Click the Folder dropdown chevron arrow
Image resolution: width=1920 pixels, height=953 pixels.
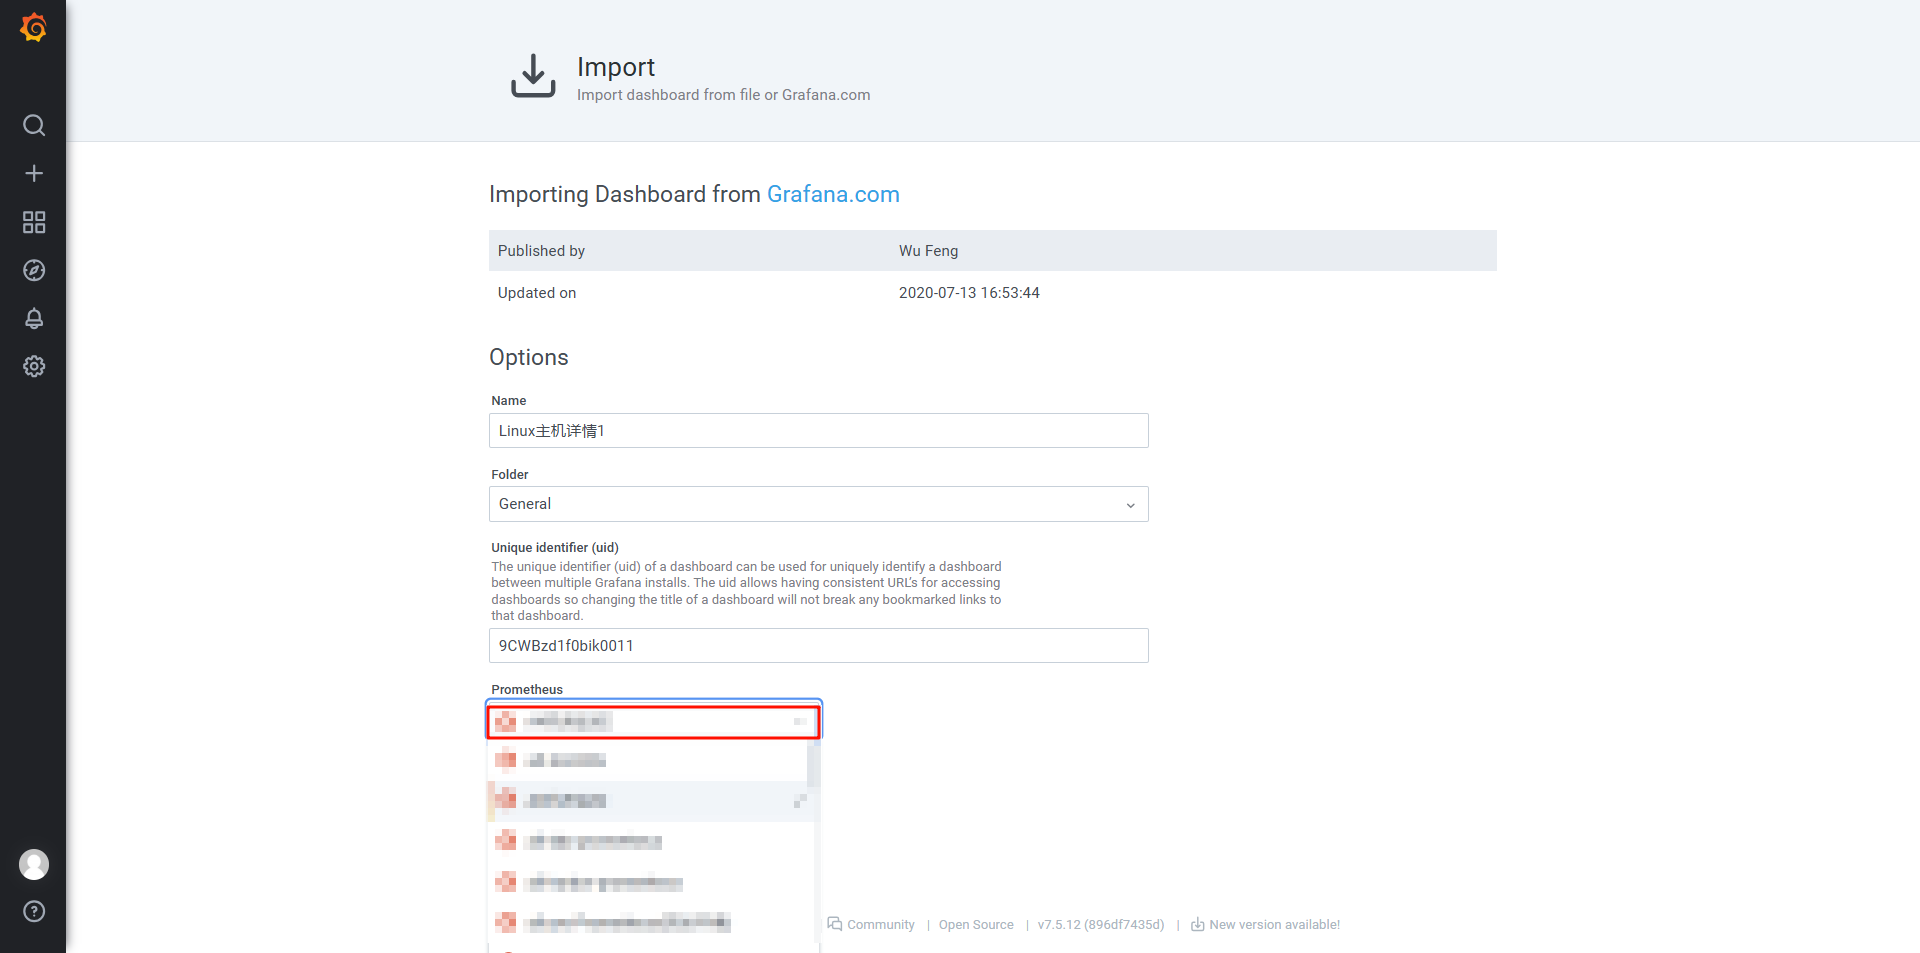coord(1130,505)
